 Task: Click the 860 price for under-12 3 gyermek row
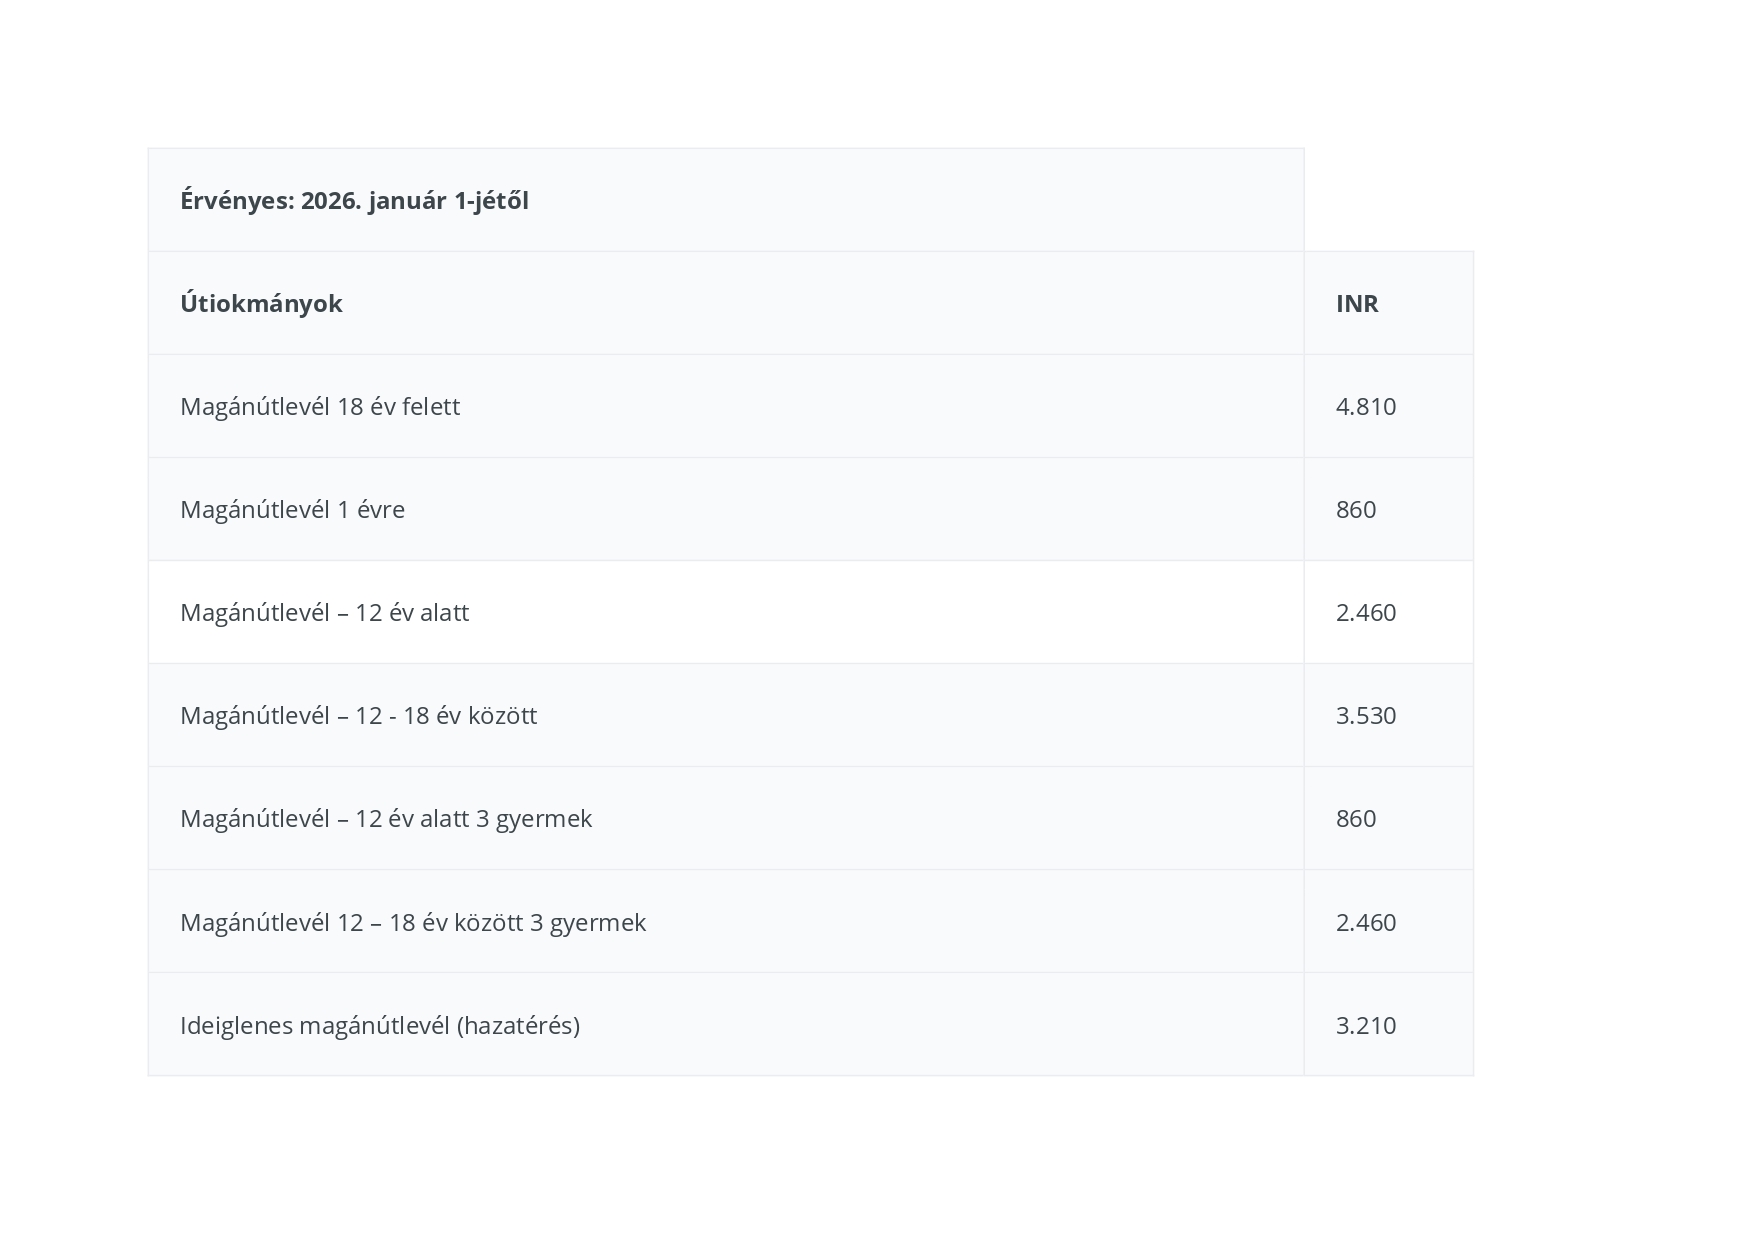1356,819
